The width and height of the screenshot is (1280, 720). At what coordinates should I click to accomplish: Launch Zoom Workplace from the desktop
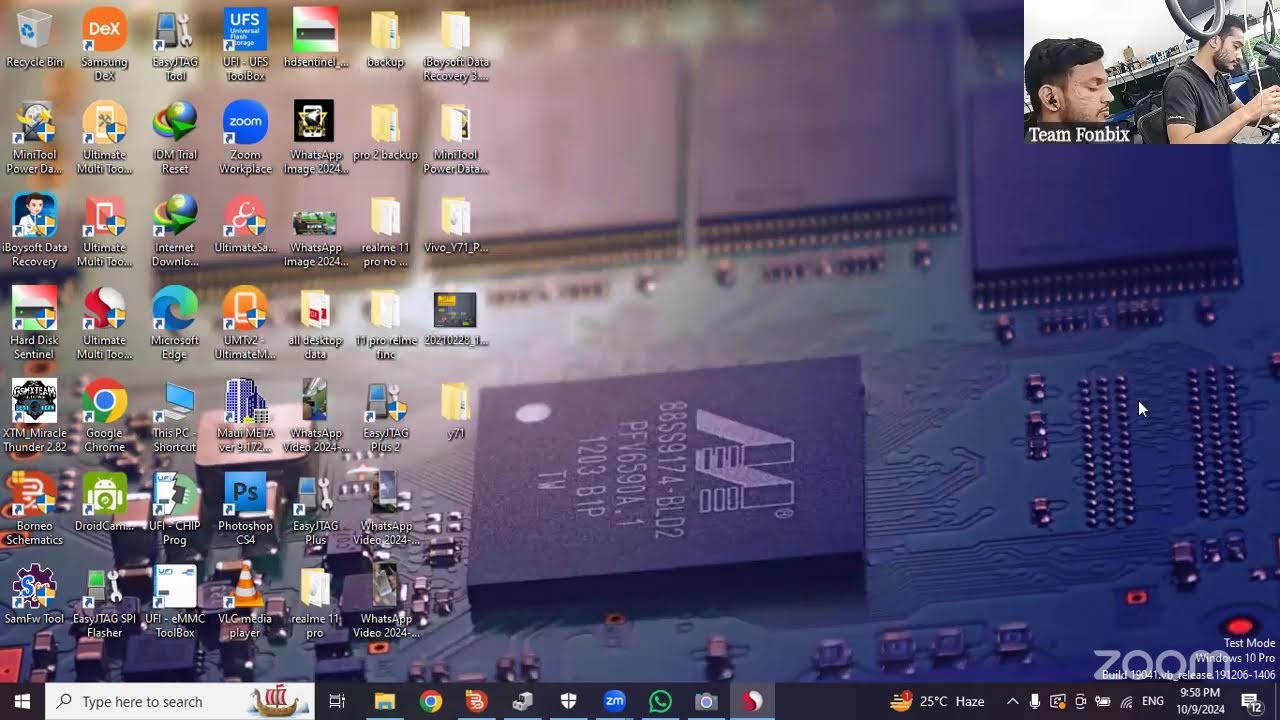point(245,138)
